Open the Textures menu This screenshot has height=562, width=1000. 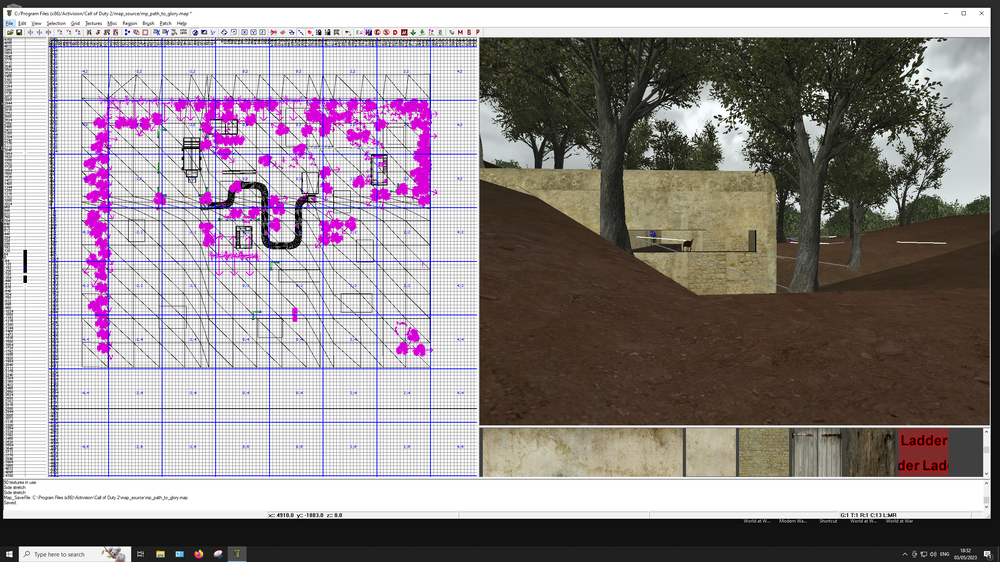tap(93, 23)
